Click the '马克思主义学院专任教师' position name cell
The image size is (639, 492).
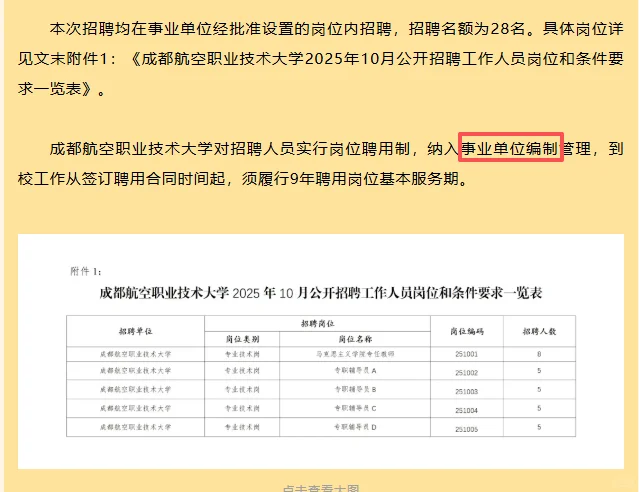[x=355, y=354]
